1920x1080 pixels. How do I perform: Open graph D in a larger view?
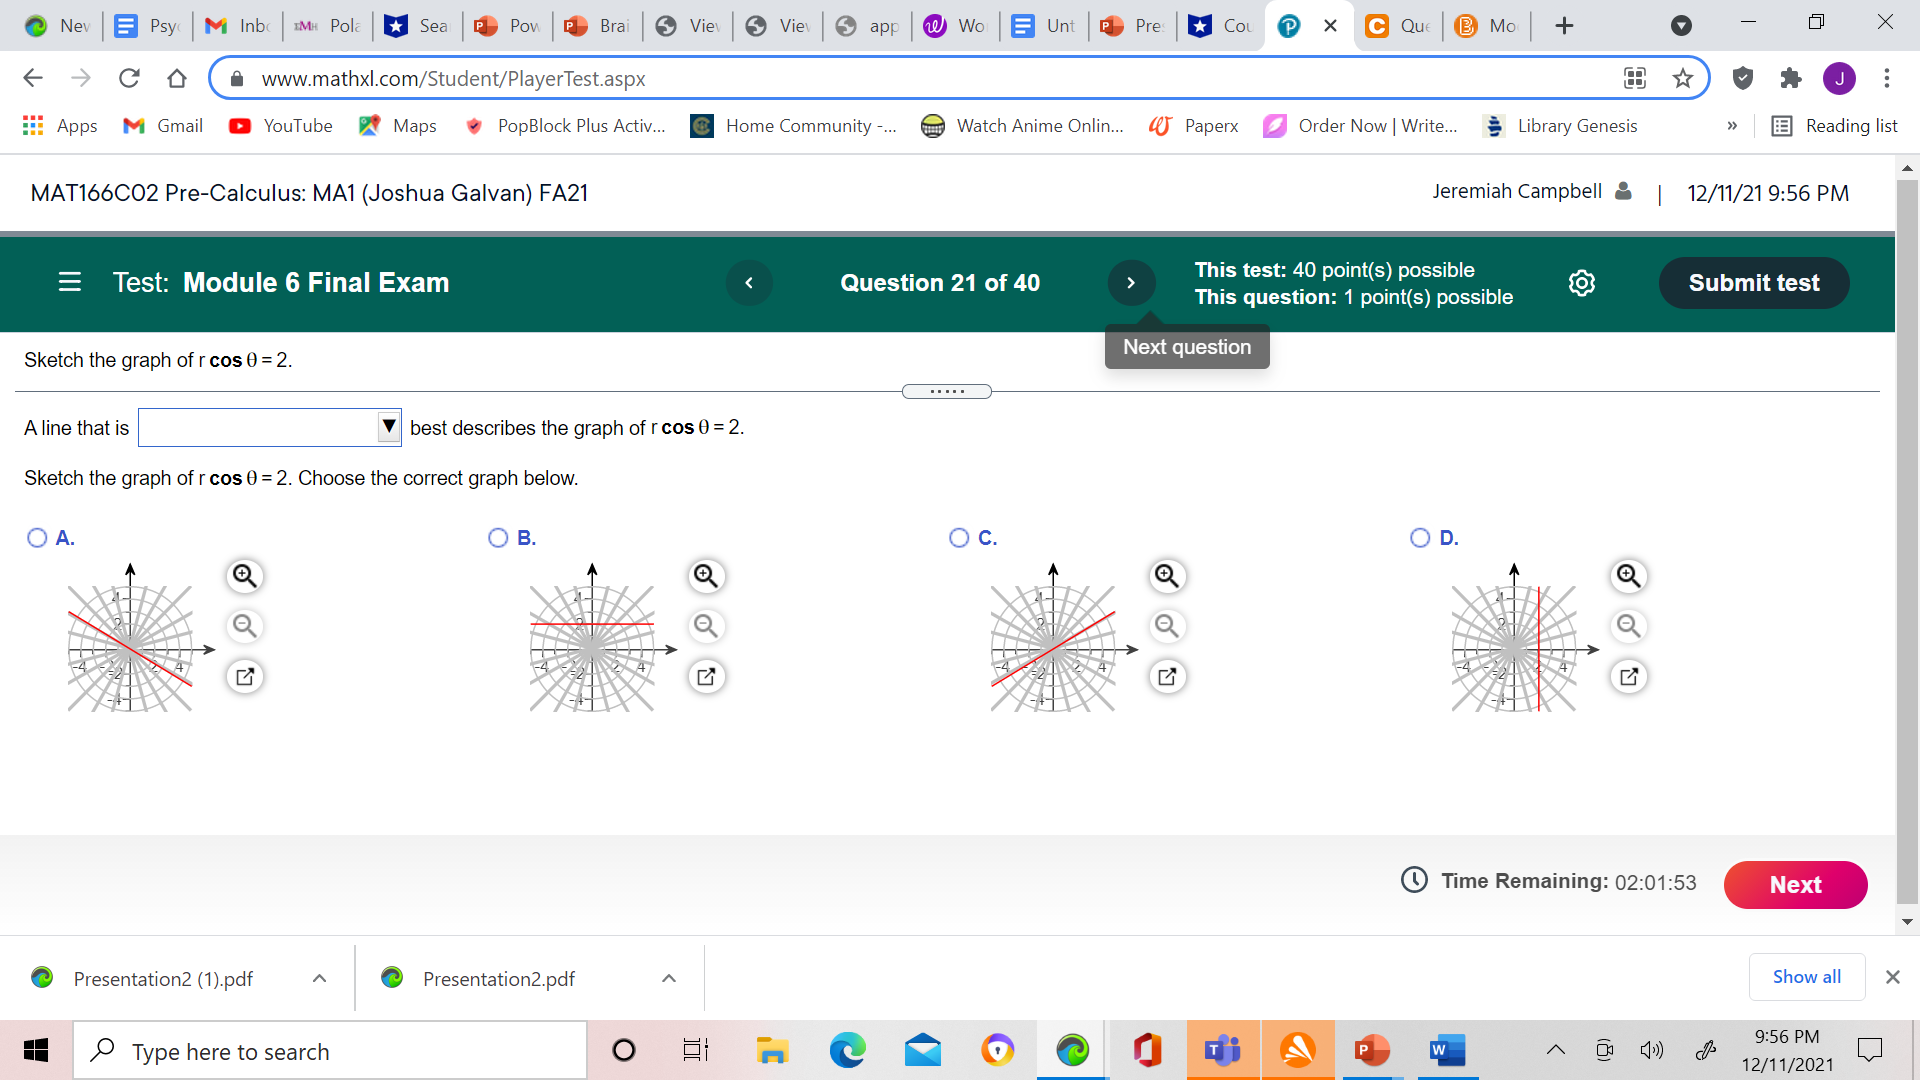[1628, 676]
